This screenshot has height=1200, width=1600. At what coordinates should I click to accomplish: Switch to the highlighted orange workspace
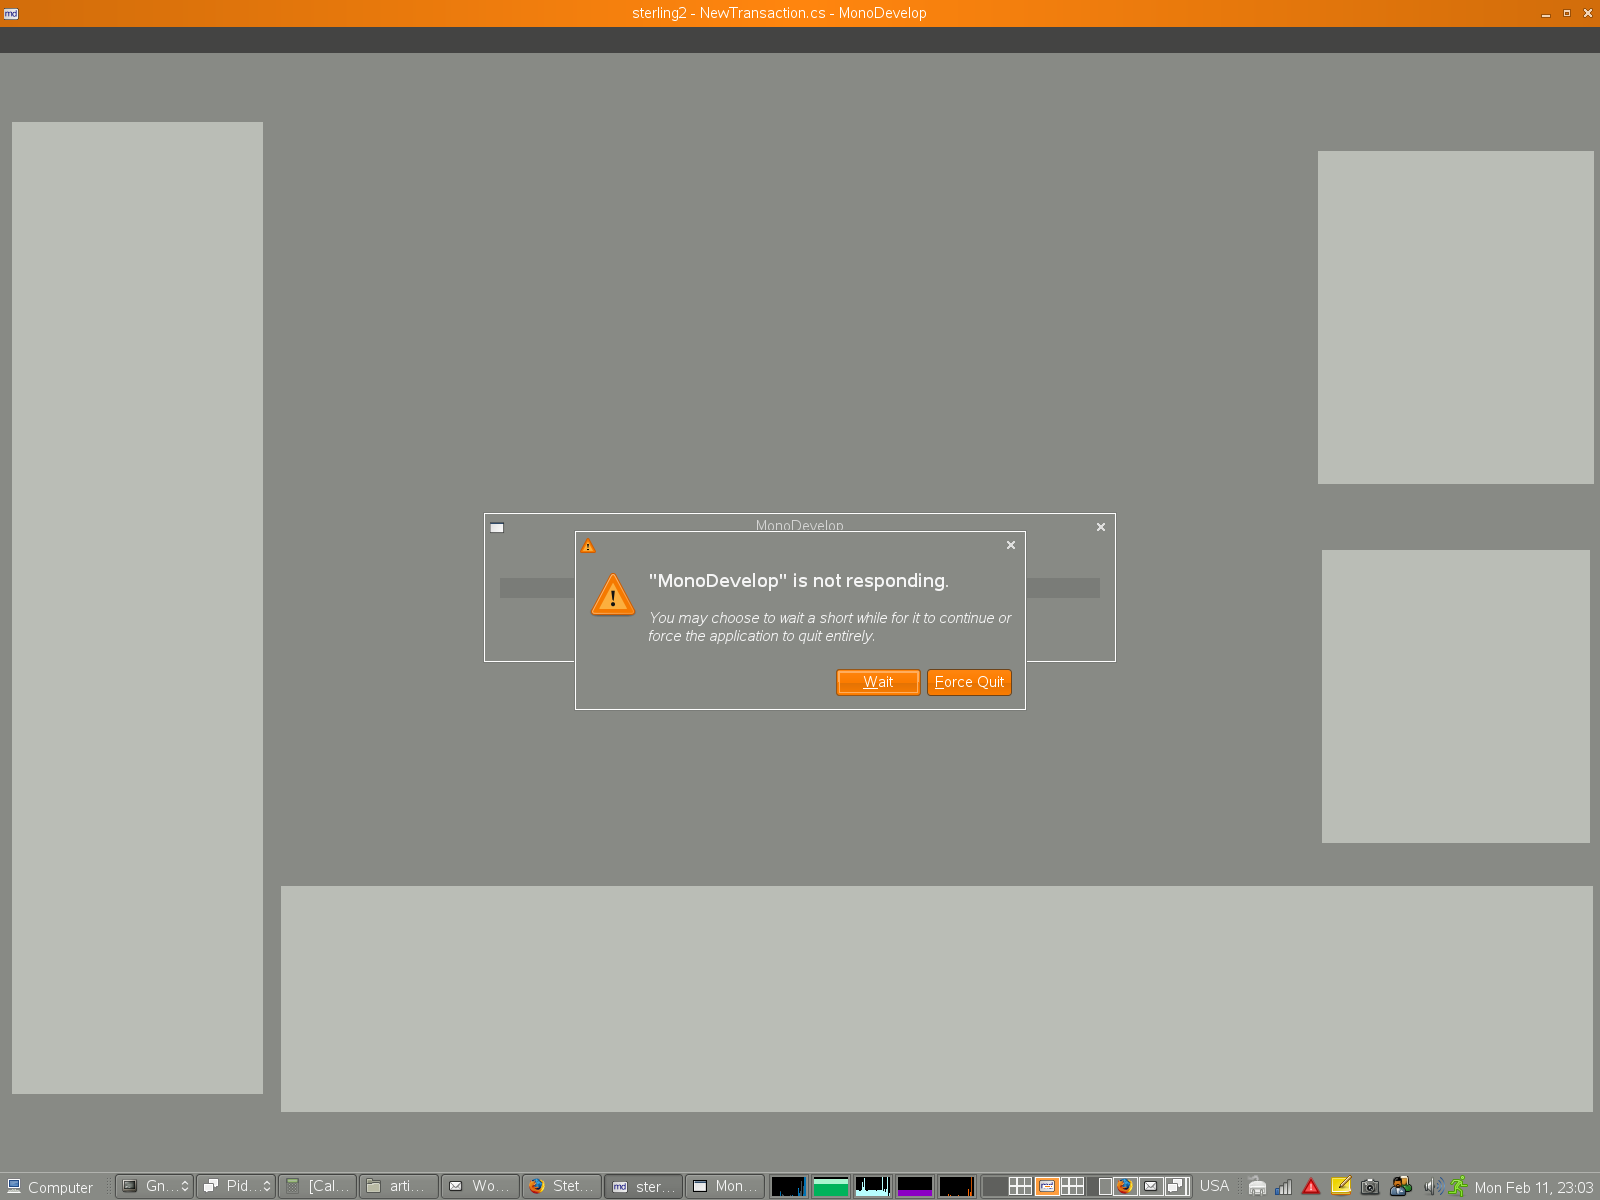[1046, 1186]
